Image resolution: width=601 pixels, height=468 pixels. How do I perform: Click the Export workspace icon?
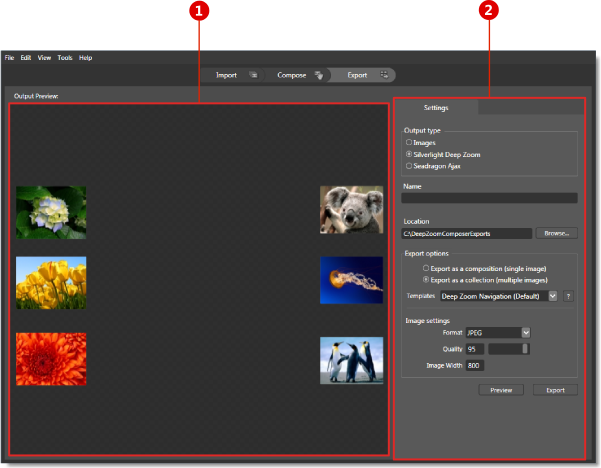(x=384, y=75)
